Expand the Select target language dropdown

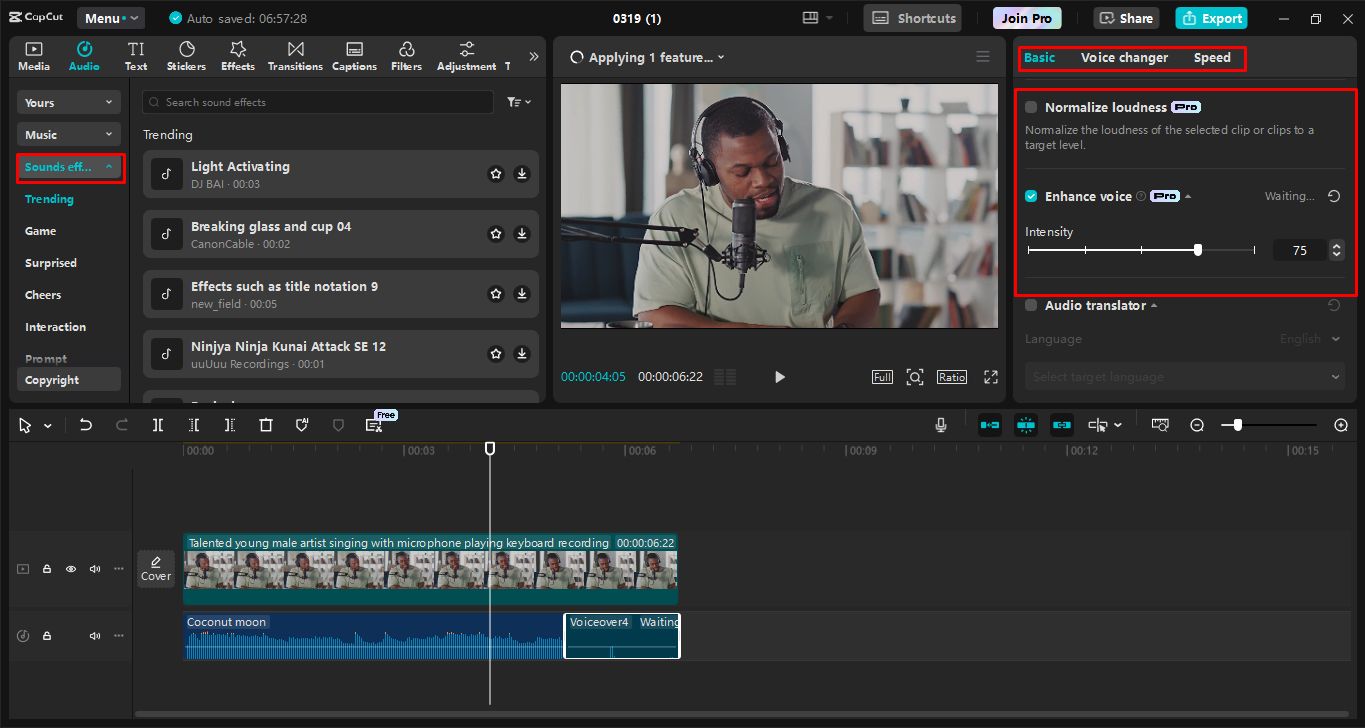1184,376
